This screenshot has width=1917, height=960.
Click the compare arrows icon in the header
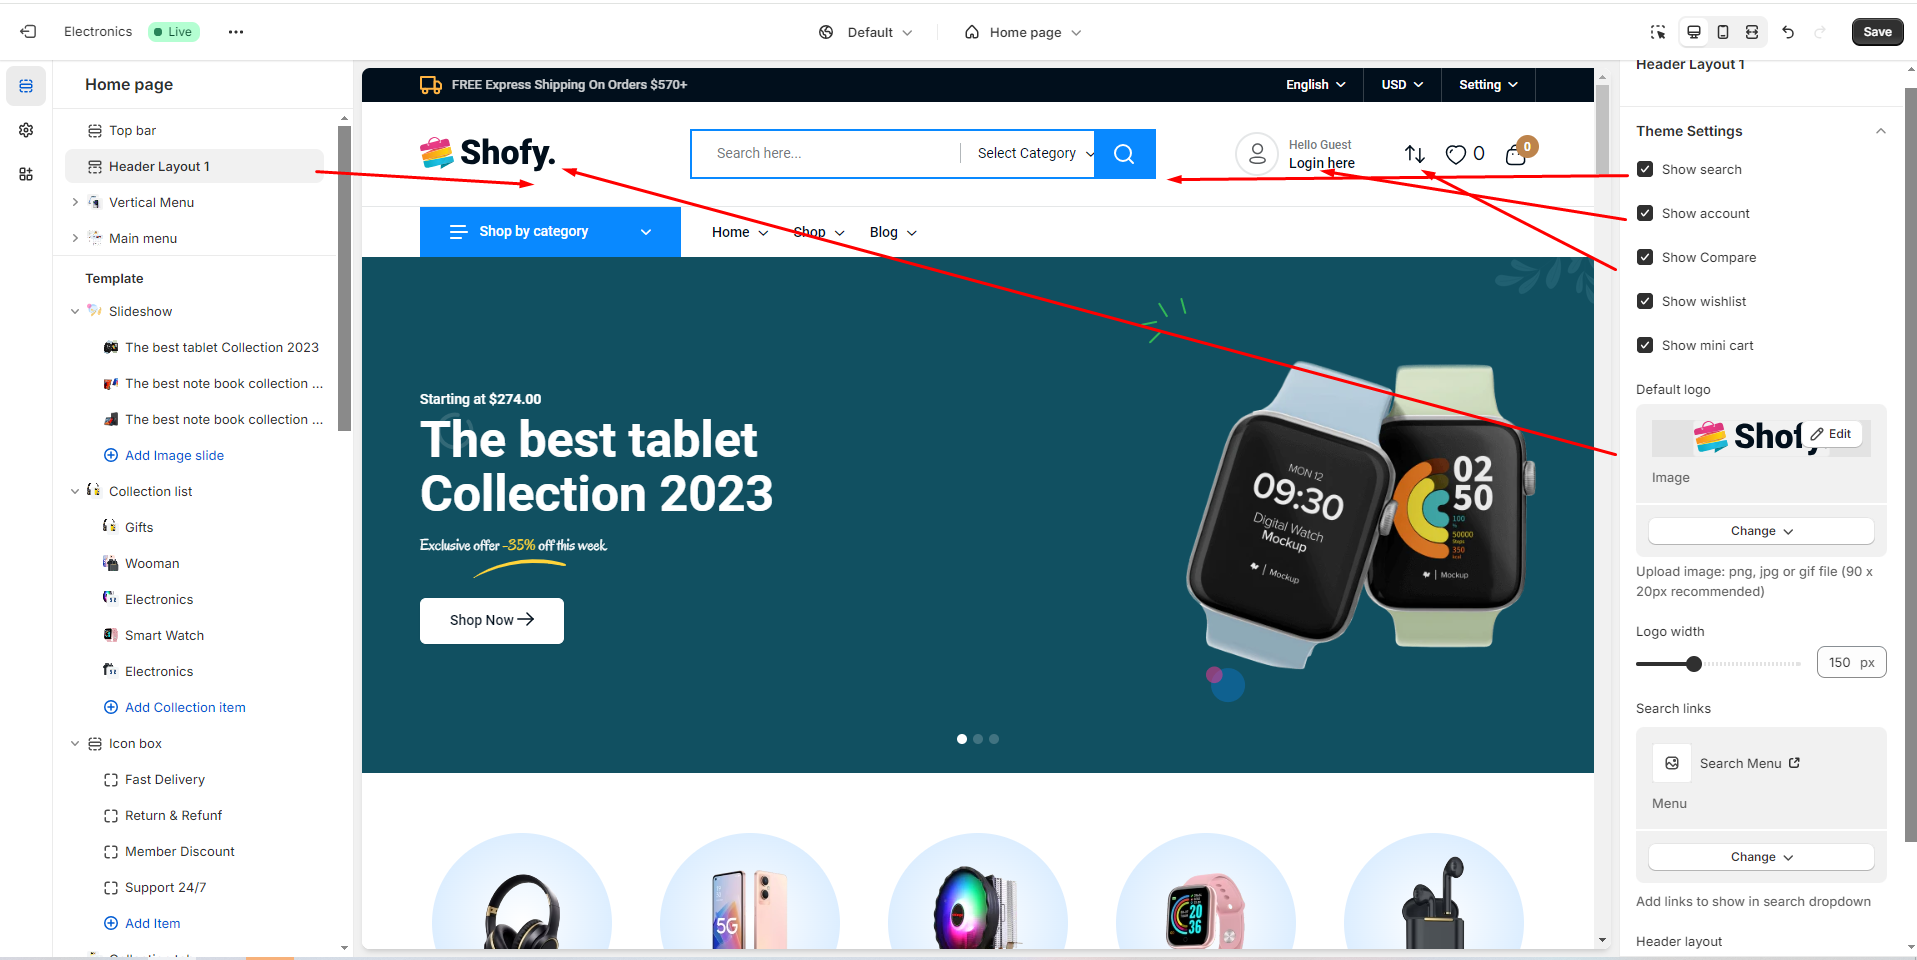tap(1414, 154)
